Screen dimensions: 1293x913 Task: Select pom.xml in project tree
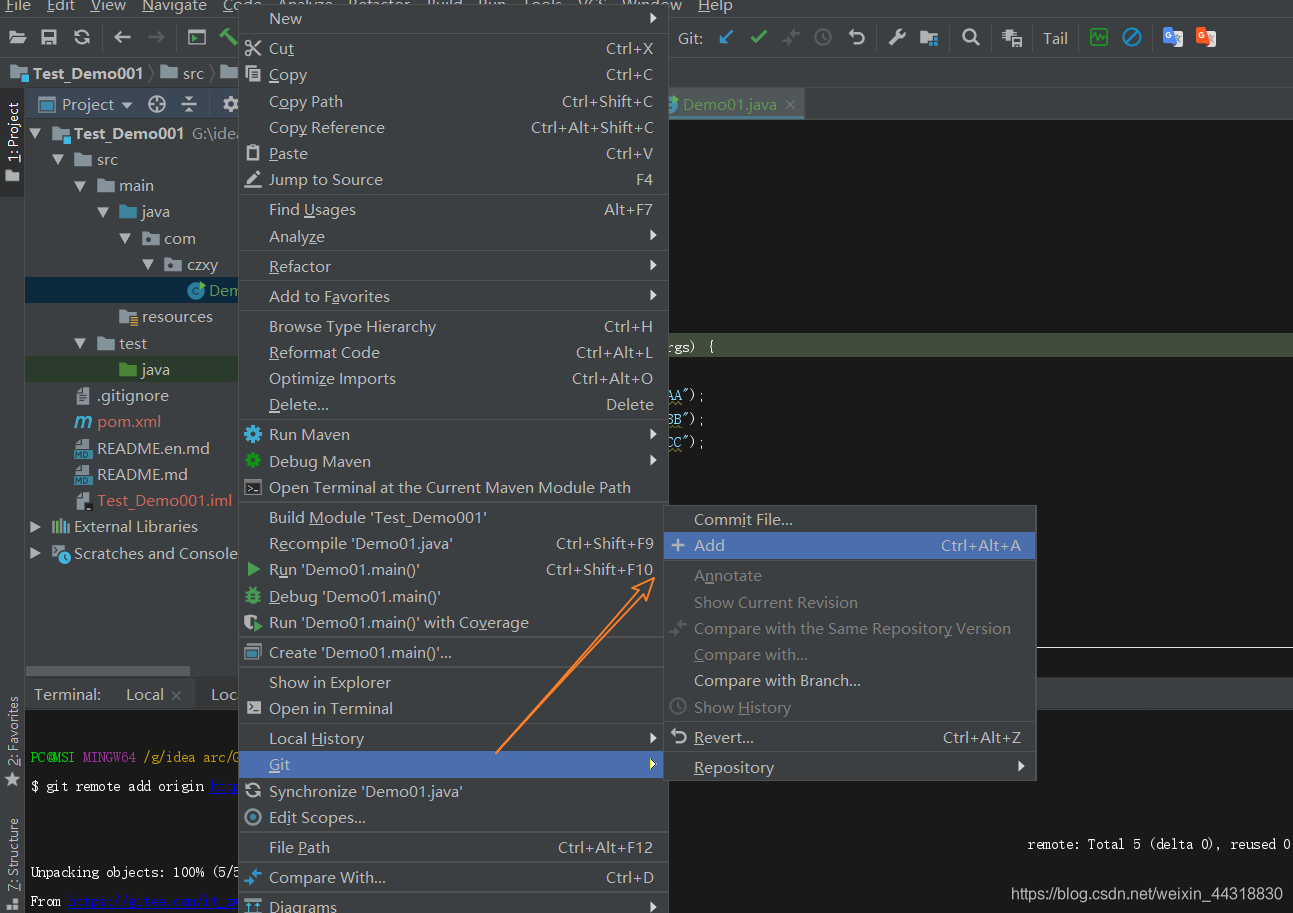[x=129, y=421]
